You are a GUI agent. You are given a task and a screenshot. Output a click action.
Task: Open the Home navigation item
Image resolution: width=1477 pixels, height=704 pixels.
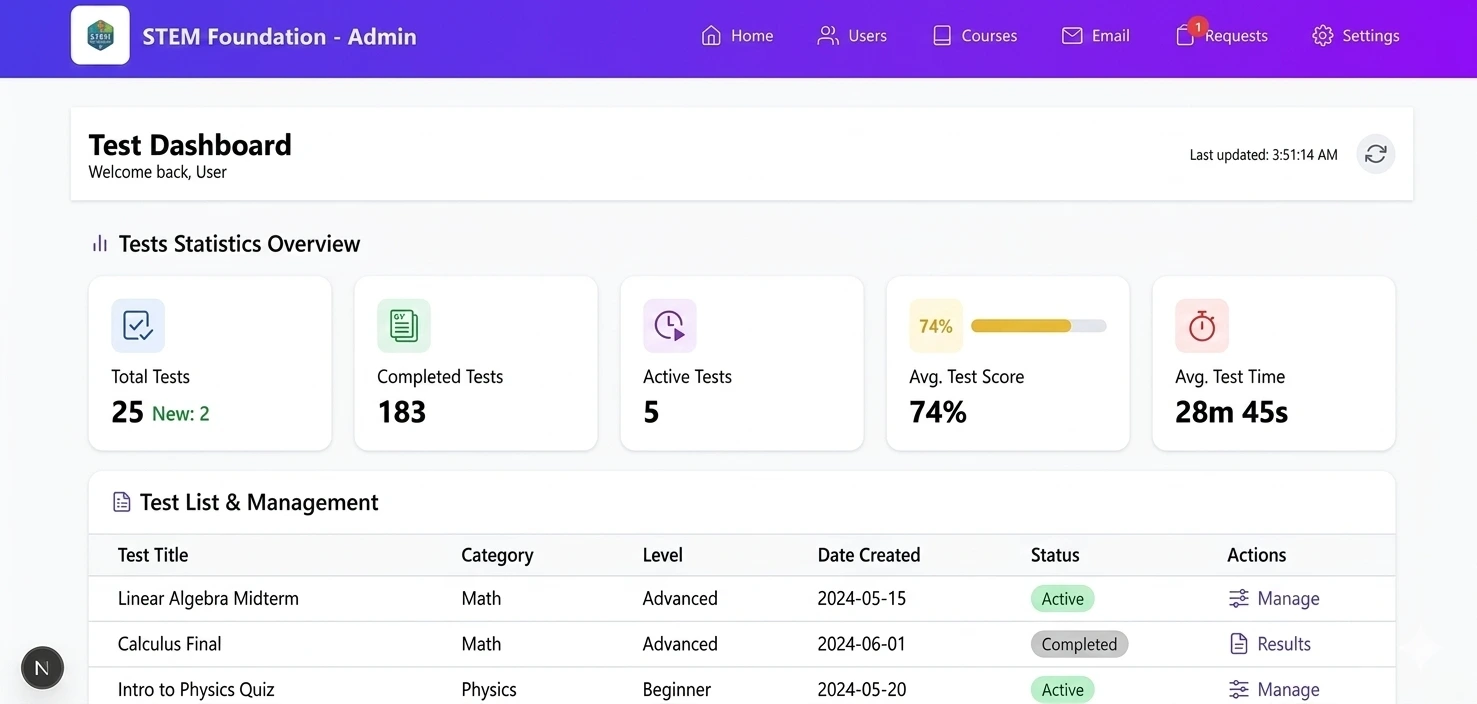click(737, 36)
